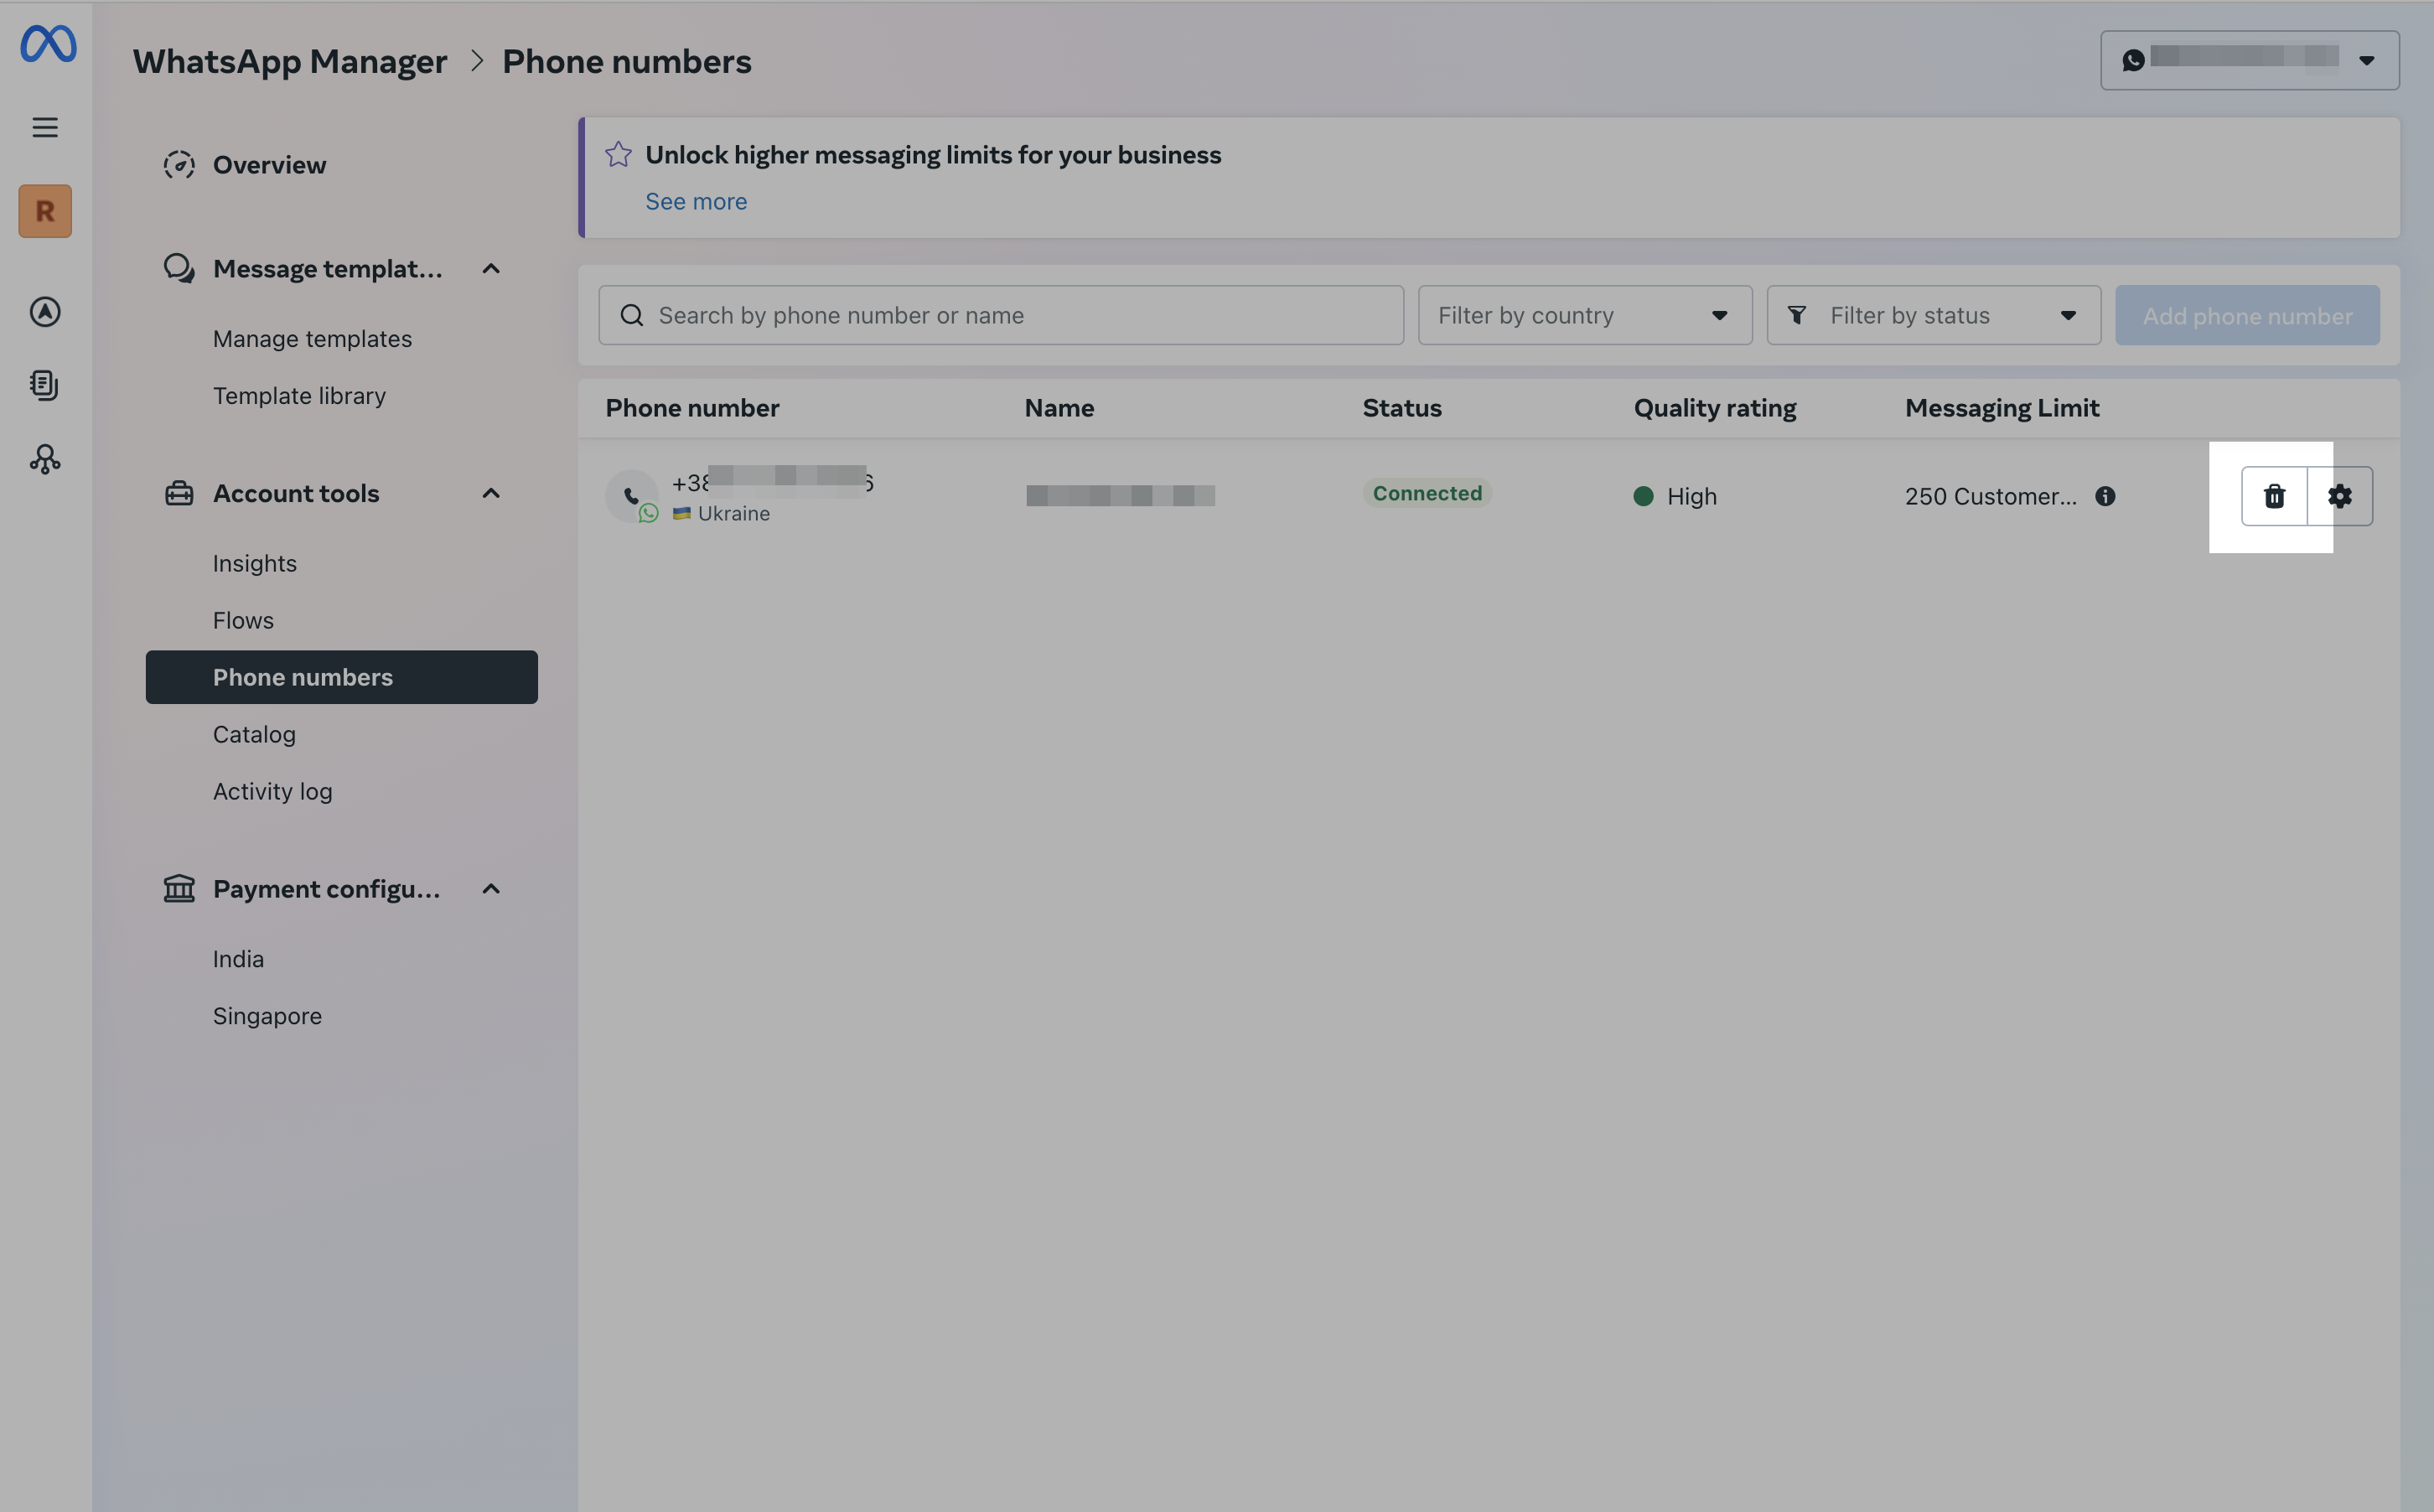The height and width of the screenshot is (1512, 2434).
Task: Click Unlock higher messaging limits heading
Action: coord(933,155)
